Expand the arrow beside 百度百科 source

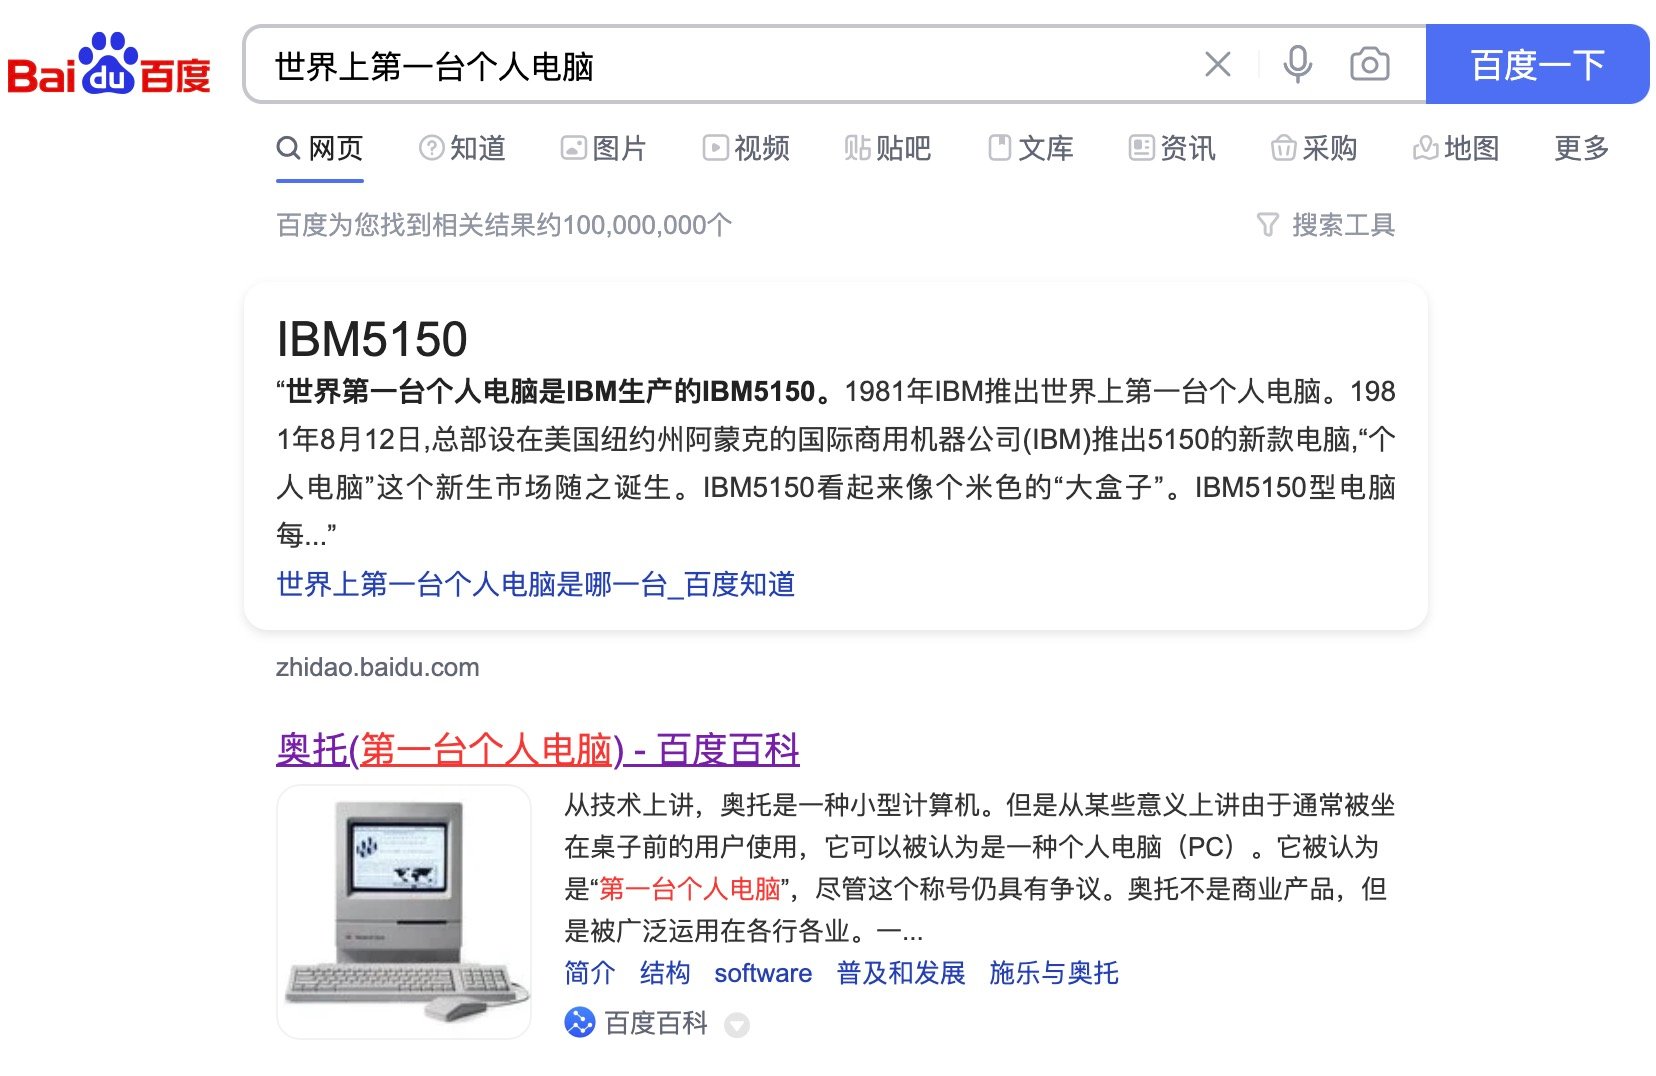[737, 1025]
